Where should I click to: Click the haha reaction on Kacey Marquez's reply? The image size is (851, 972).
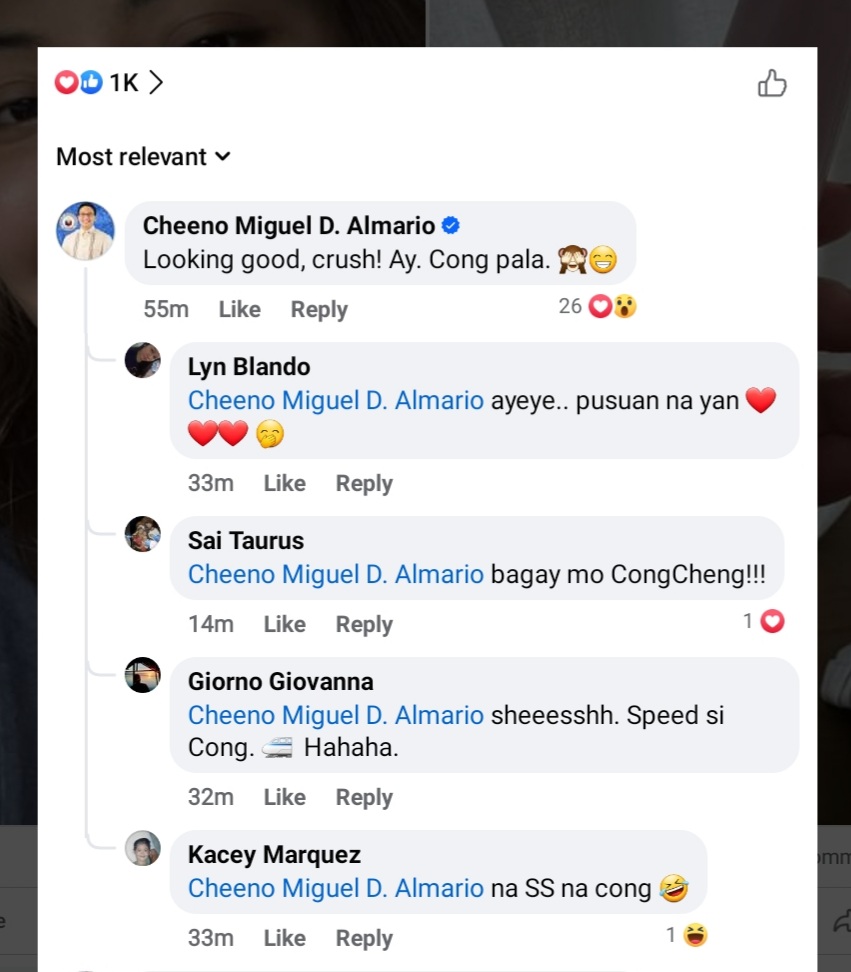click(x=695, y=936)
